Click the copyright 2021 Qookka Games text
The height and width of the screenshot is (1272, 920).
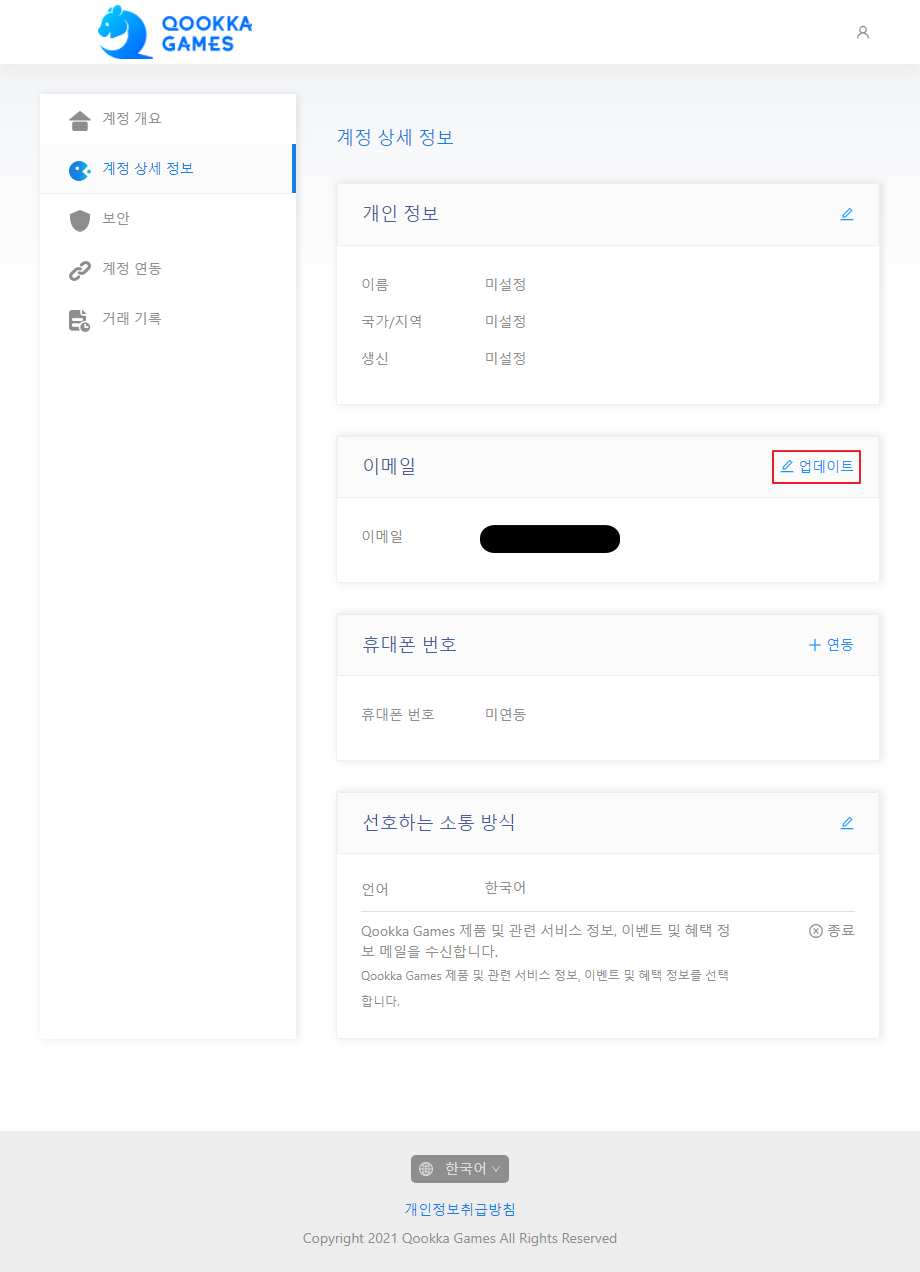click(460, 1238)
